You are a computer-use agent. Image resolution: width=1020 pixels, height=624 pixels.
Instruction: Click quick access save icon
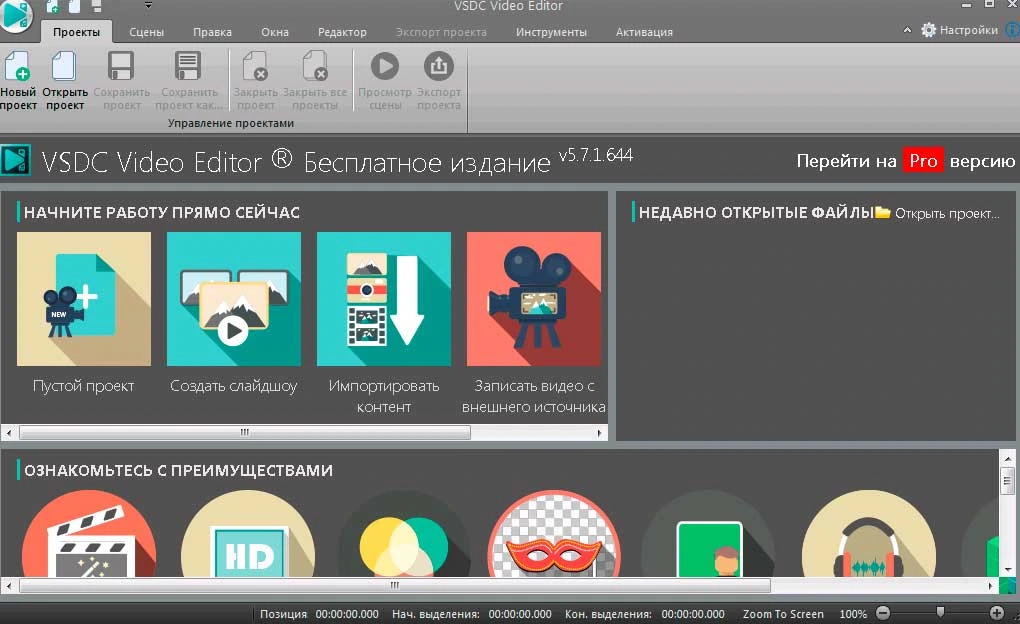tap(96, 7)
